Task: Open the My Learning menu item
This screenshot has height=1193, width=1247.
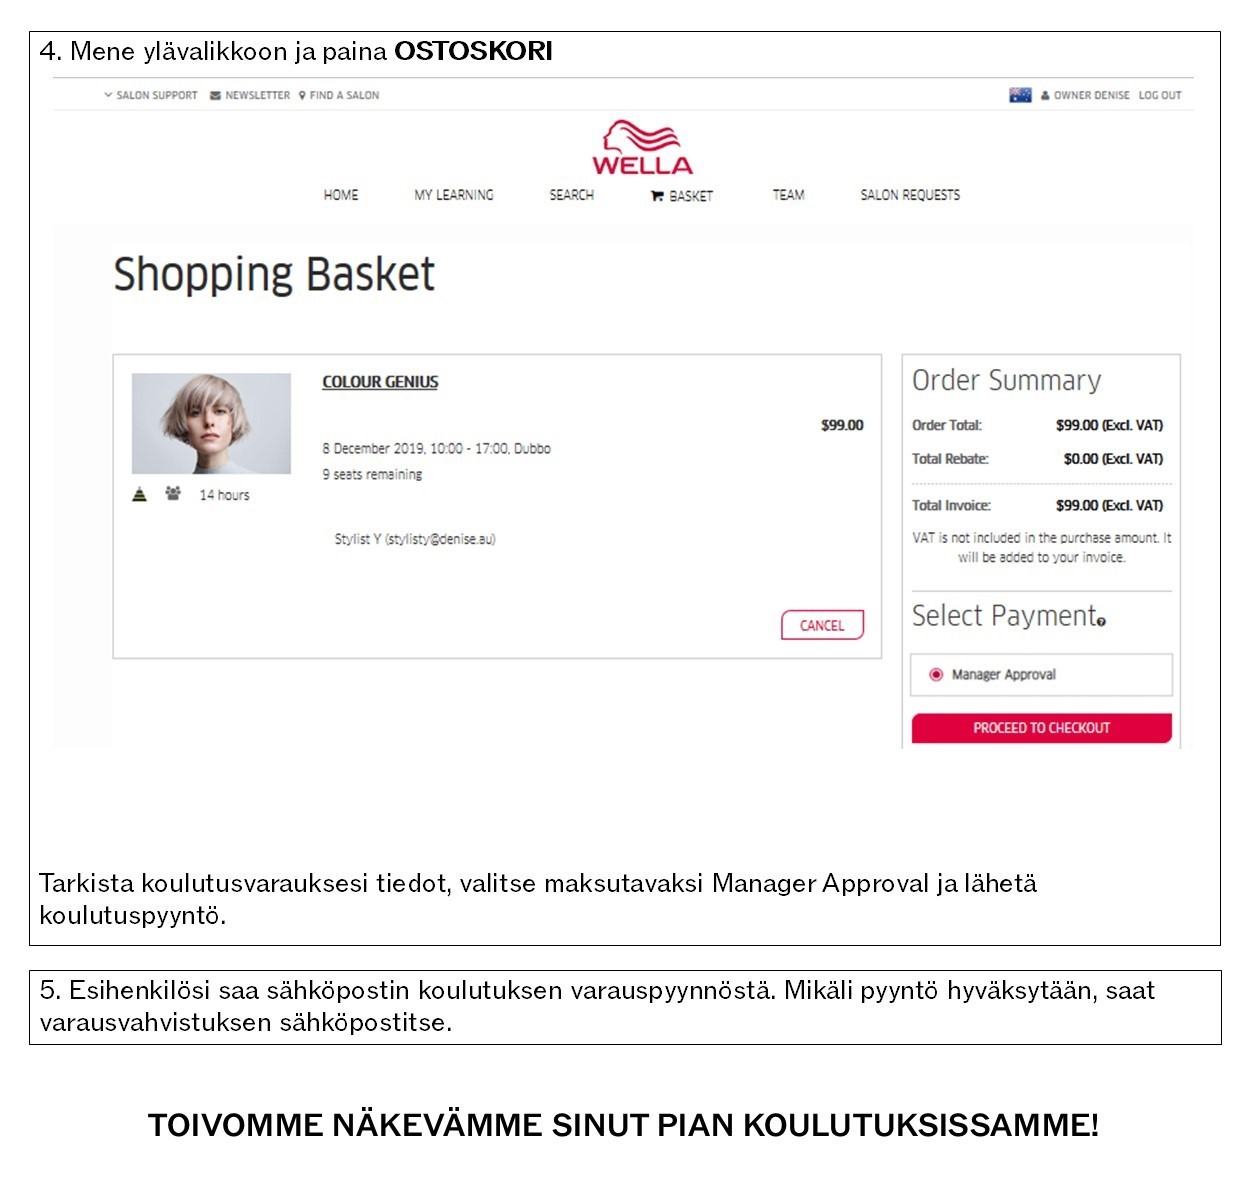Action: [454, 195]
